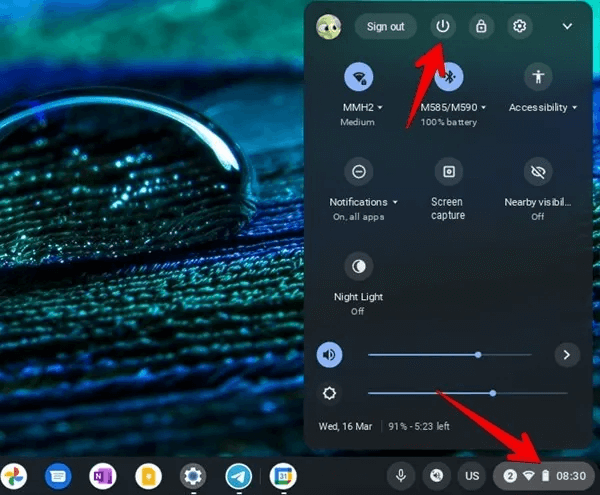Mute the volume speaker icon
The image size is (600, 495).
point(329,355)
